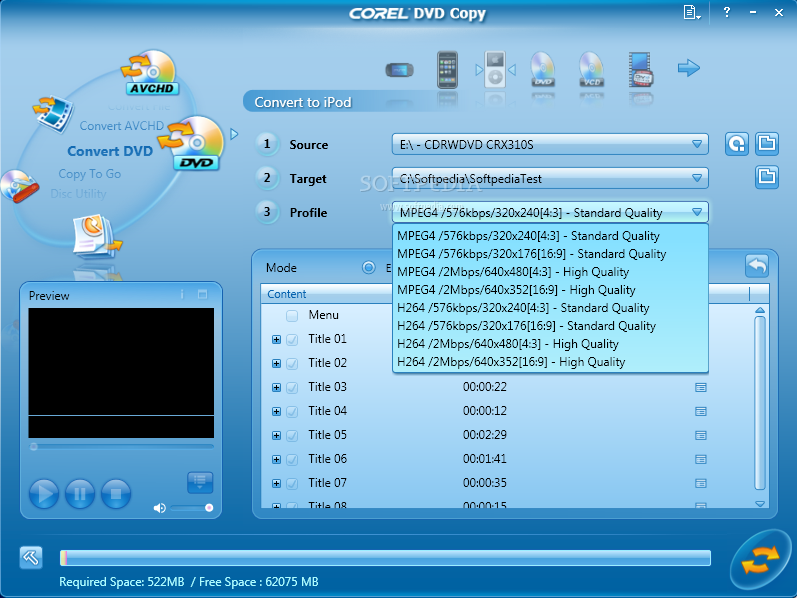Click the start conversion orange arrows button
The image size is (797, 598).
pos(760,560)
